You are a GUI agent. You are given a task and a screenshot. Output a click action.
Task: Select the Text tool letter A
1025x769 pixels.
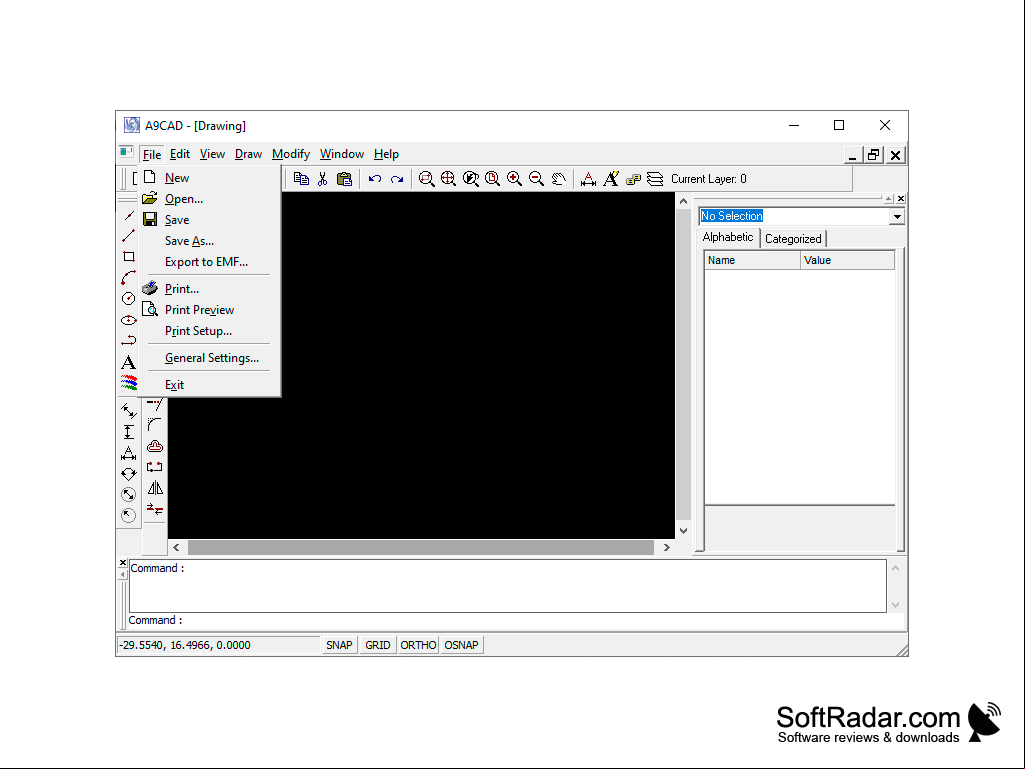point(129,362)
